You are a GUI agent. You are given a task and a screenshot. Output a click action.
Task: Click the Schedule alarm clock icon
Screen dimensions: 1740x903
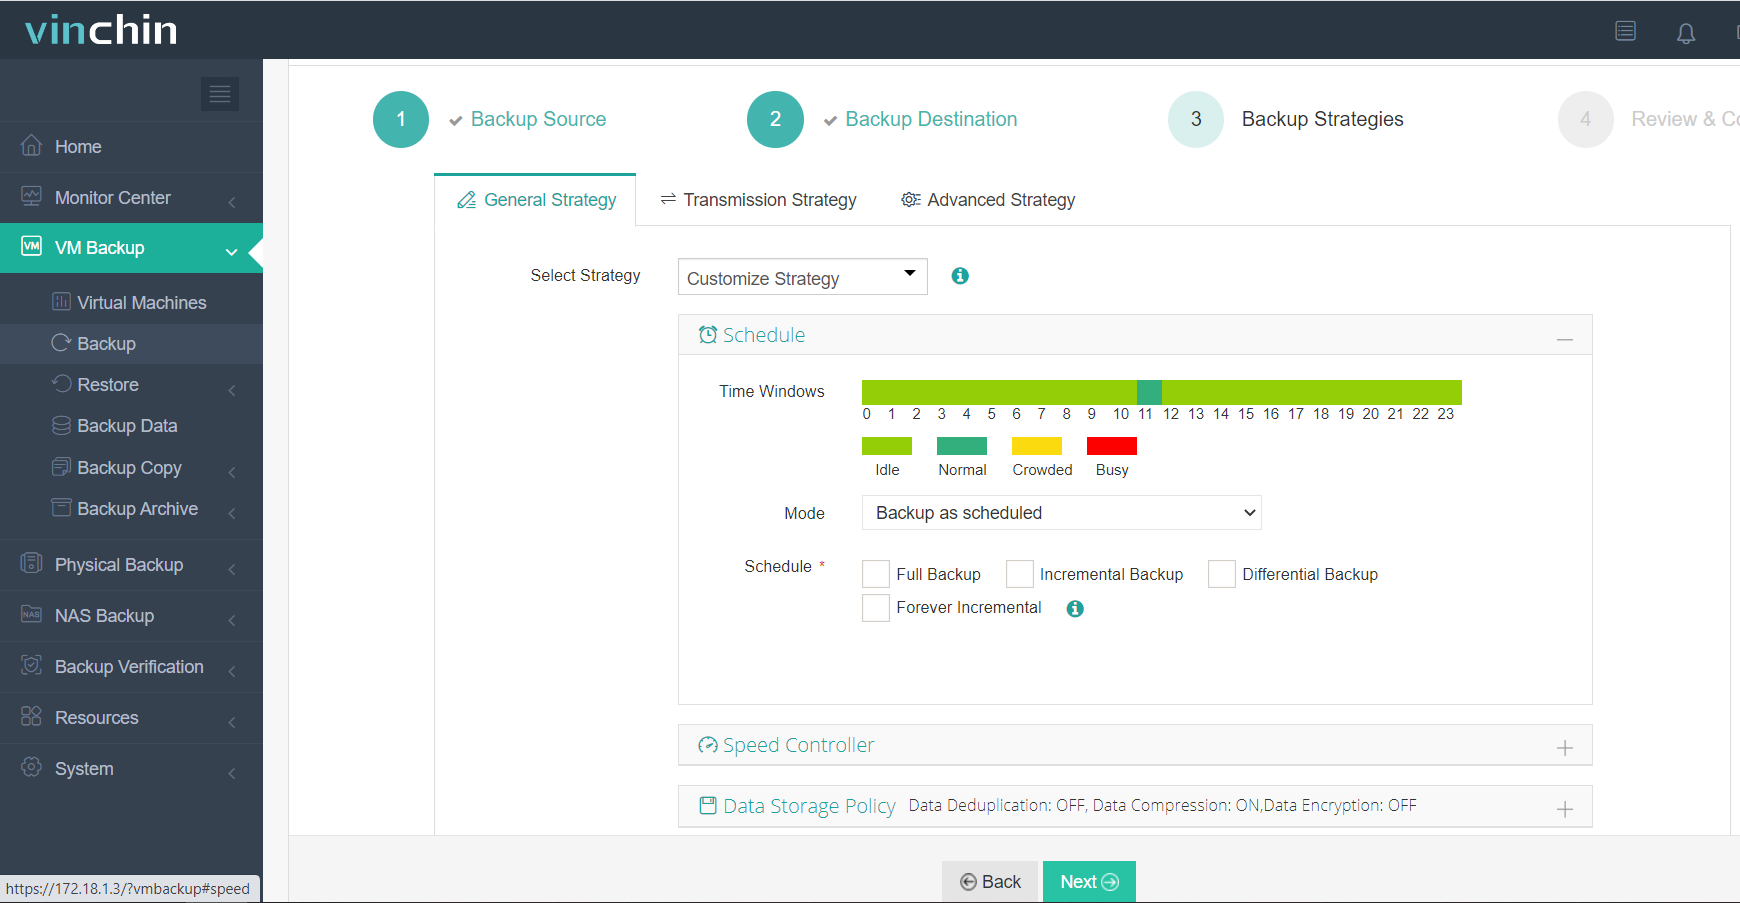pos(708,334)
